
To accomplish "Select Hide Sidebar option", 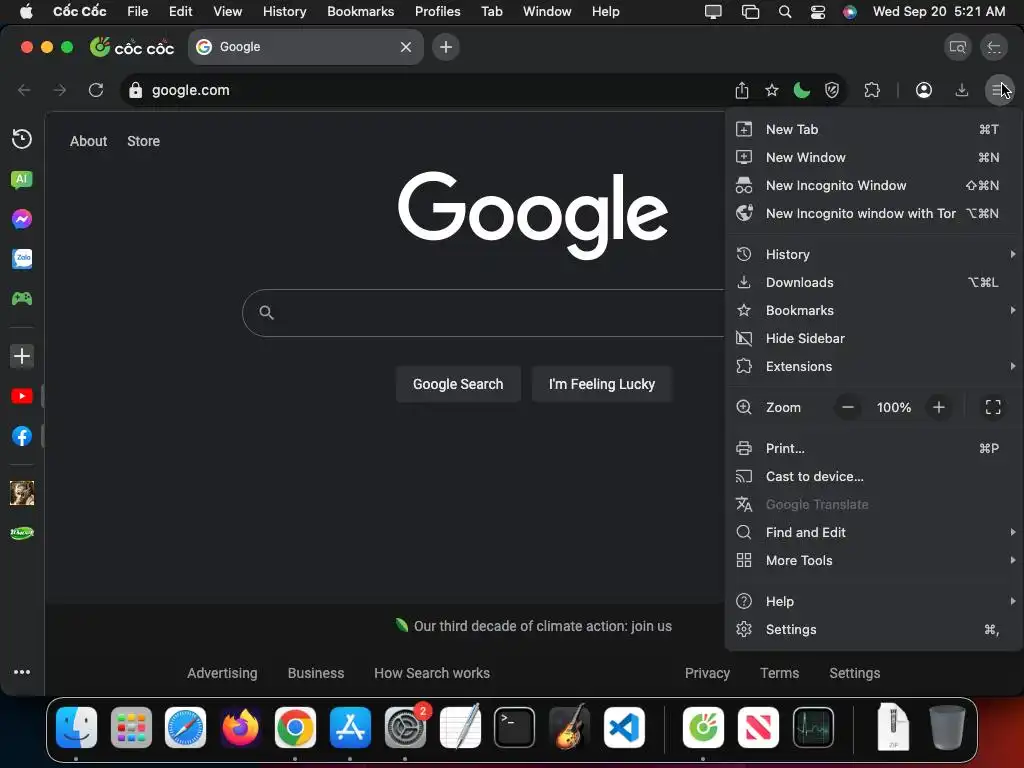I will point(873,338).
